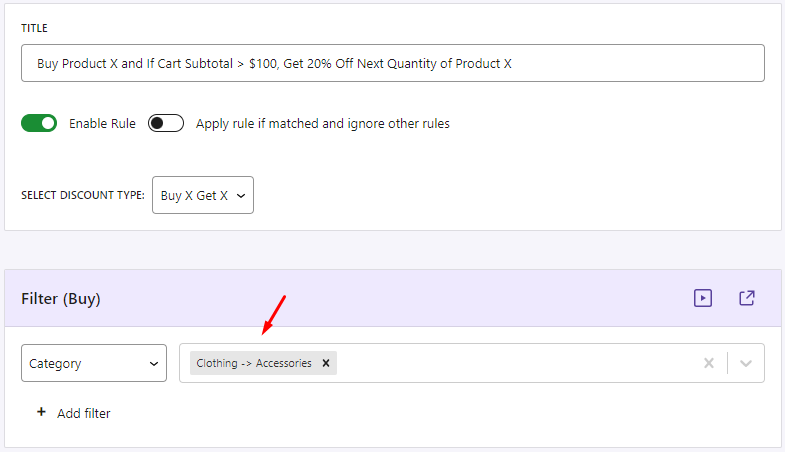
Task: Toggle the Enable Rule switch
Action: (40, 124)
